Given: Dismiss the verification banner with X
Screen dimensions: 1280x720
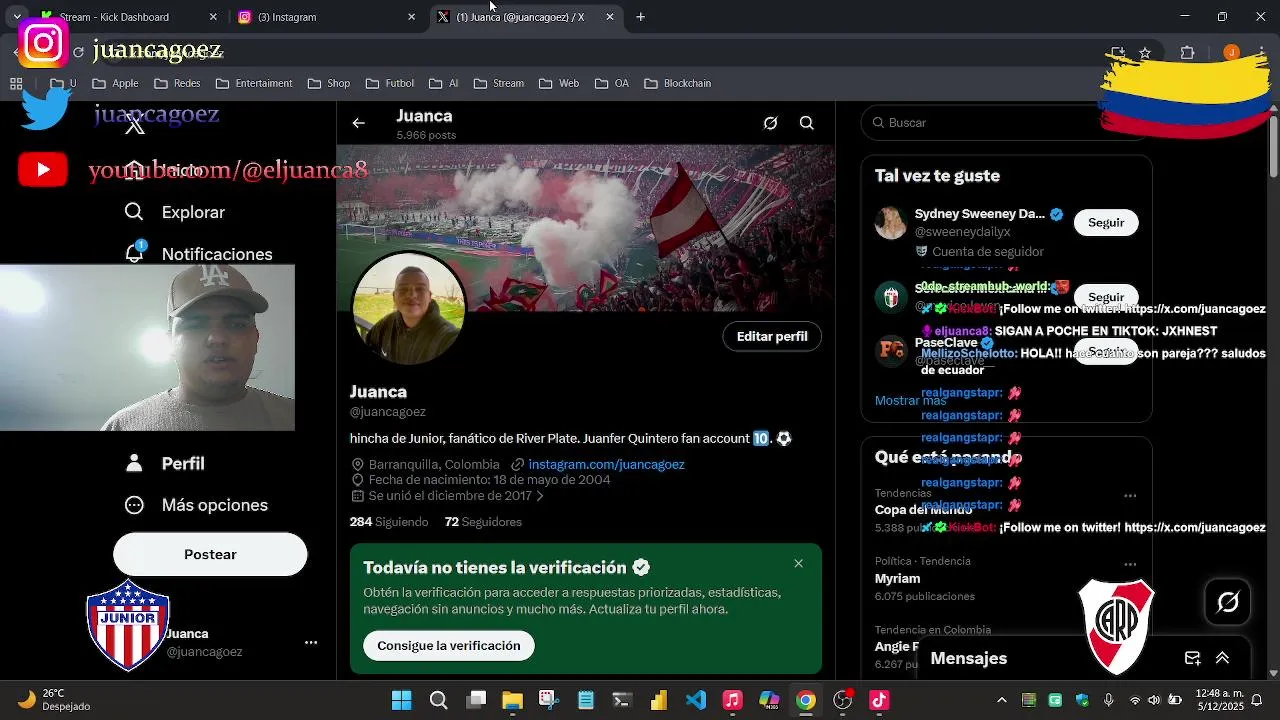Looking at the screenshot, I should pyautogui.click(x=798, y=564).
